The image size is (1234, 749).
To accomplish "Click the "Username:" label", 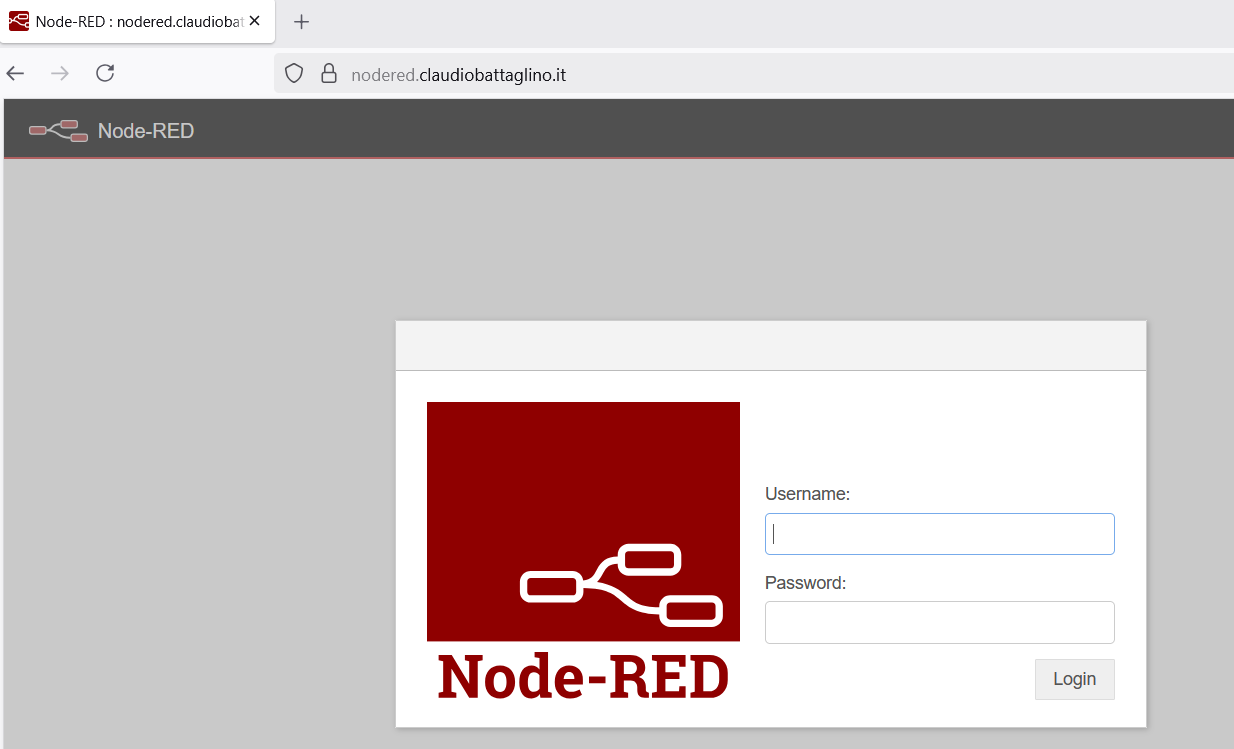I will (x=807, y=494).
